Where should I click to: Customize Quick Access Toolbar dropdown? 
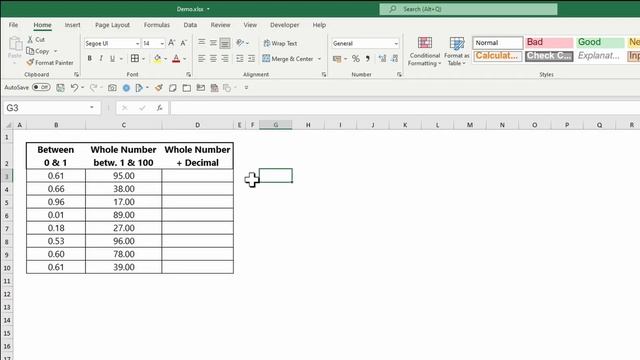(246, 88)
